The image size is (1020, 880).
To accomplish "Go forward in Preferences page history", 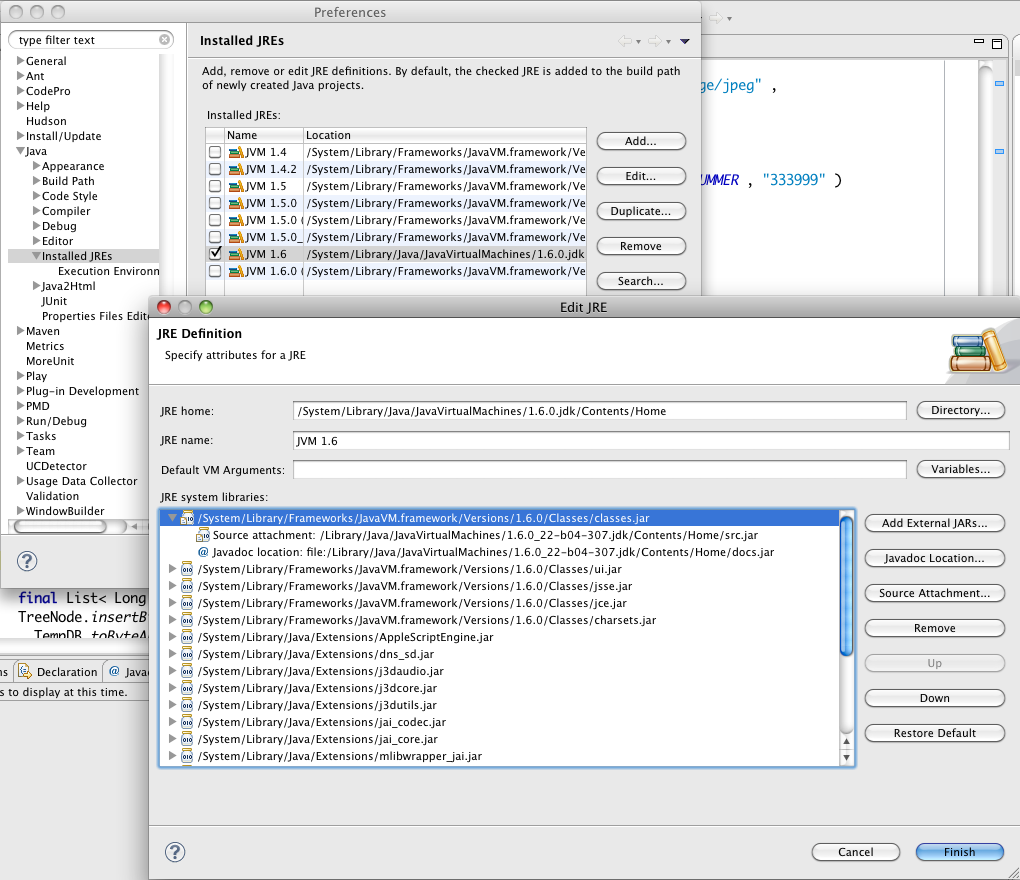I will pos(655,41).
